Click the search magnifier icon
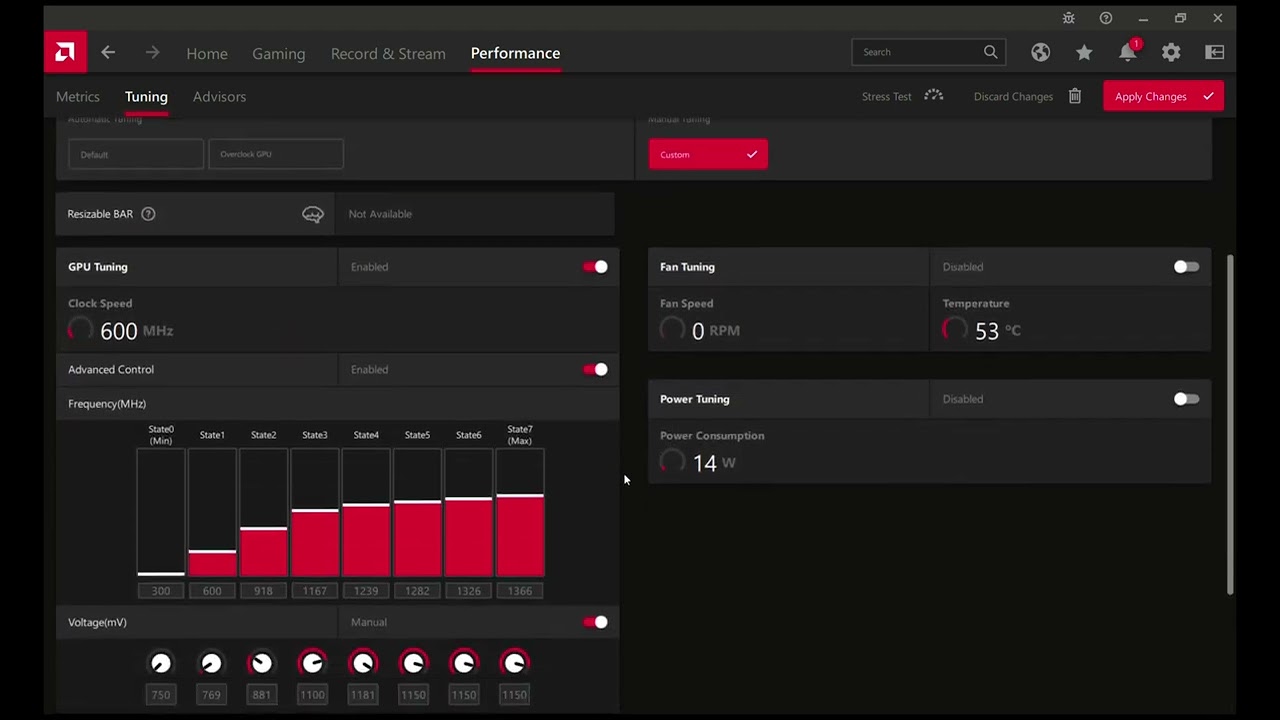This screenshot has width=1280, height=720. tap(990, 52)
